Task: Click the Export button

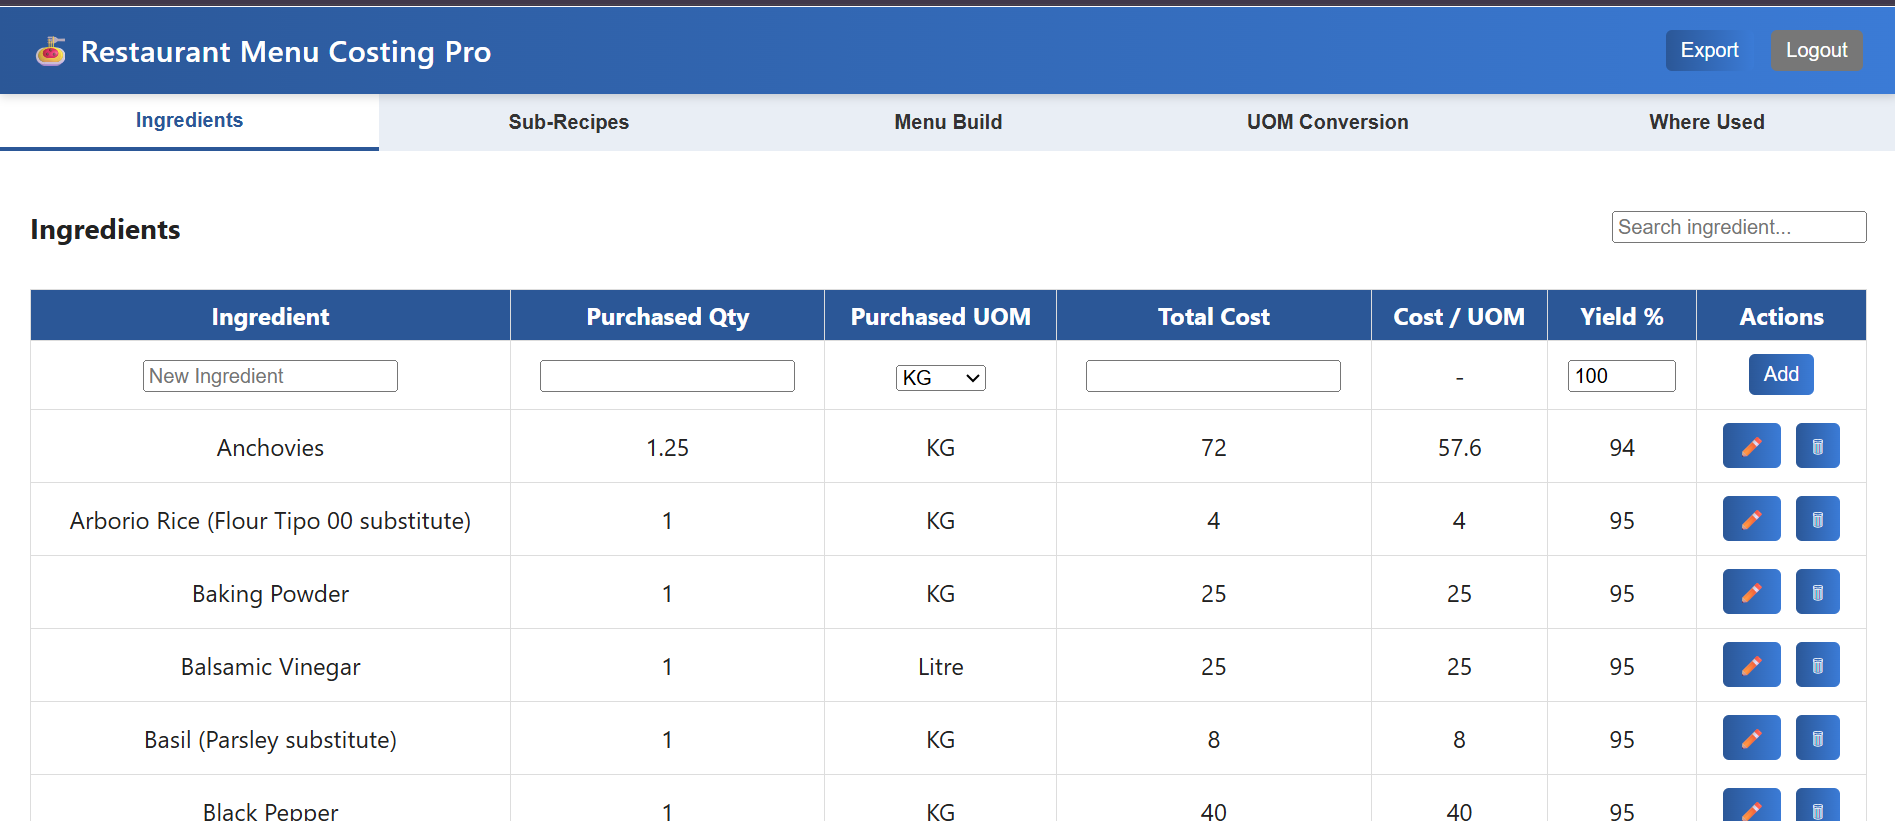Action: [x=1709, y=50]
